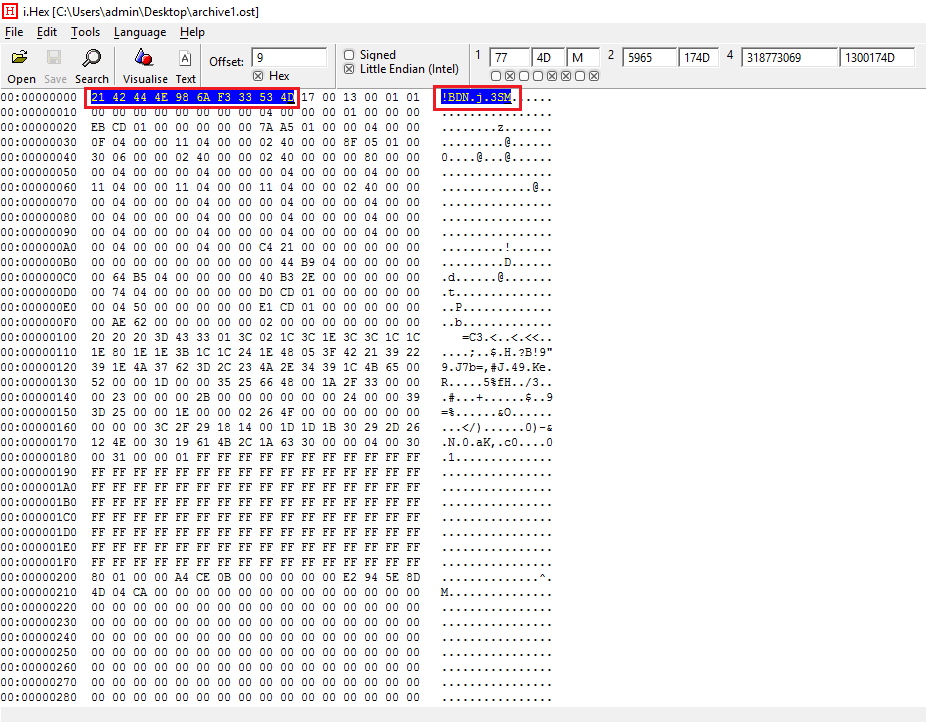Select address 00:00000100
Viewport: 926px width, 722px height.
click(x=39, y=337)
